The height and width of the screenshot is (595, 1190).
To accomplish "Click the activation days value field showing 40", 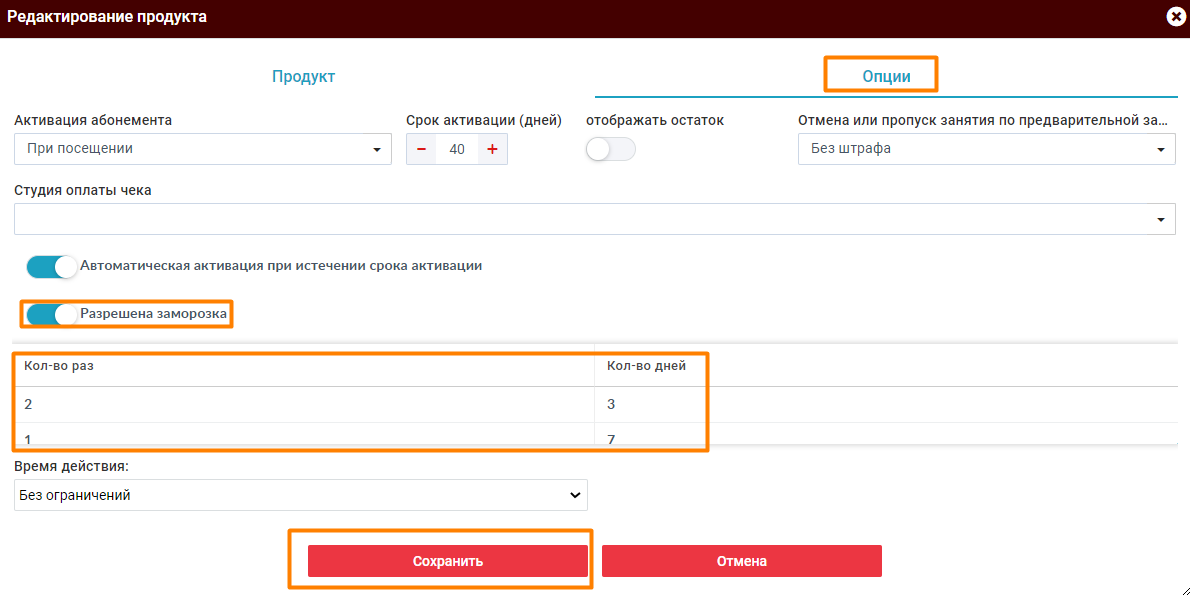I will pyautogui.click(x=457, y=149).
